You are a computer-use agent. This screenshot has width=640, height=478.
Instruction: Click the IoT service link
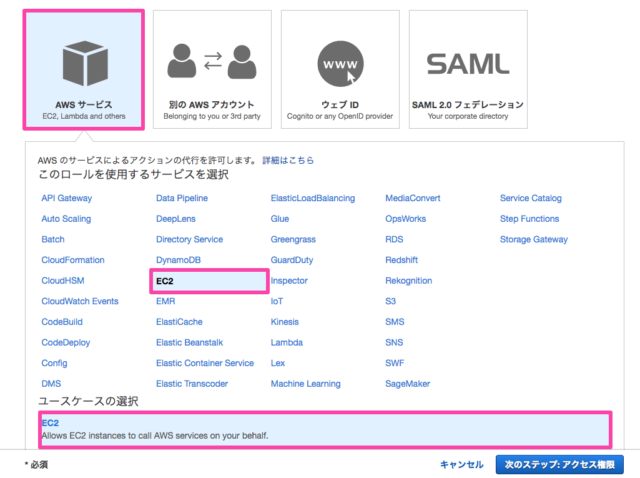coord(277,301)
